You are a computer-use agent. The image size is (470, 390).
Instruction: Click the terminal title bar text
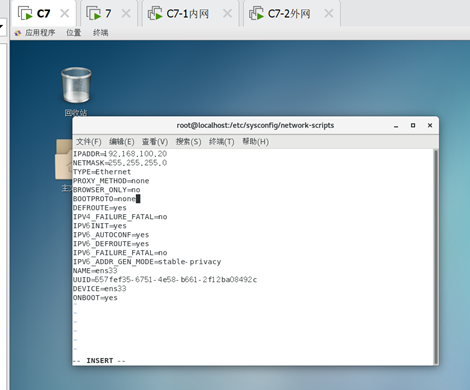[255, 125]
